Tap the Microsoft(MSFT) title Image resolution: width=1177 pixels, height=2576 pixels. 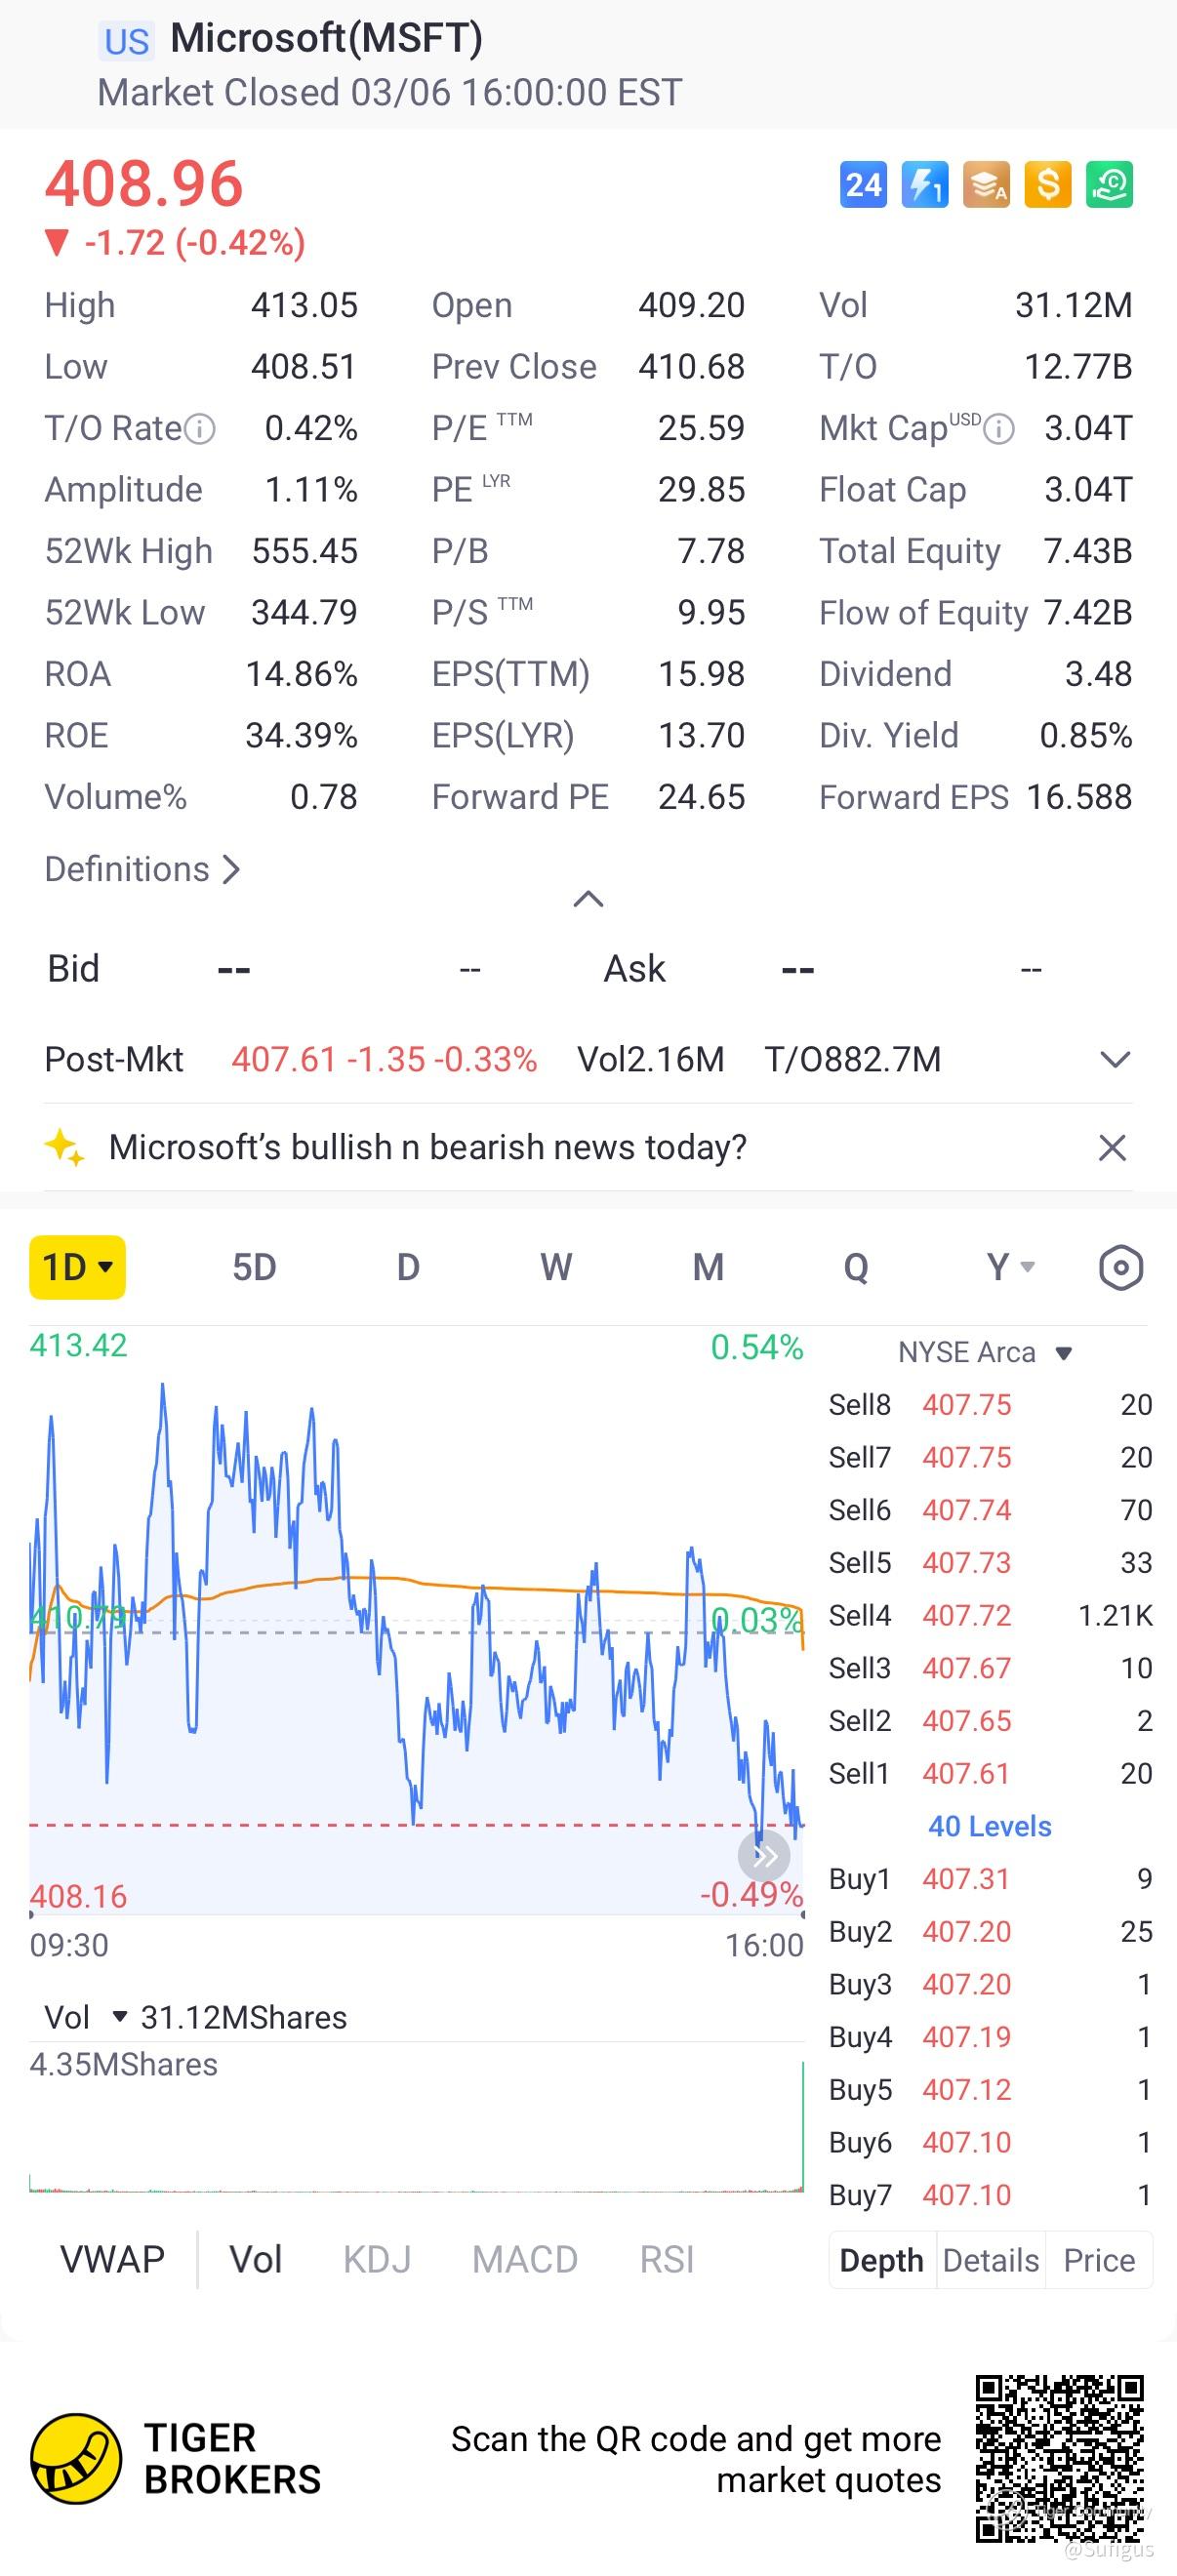326,39
